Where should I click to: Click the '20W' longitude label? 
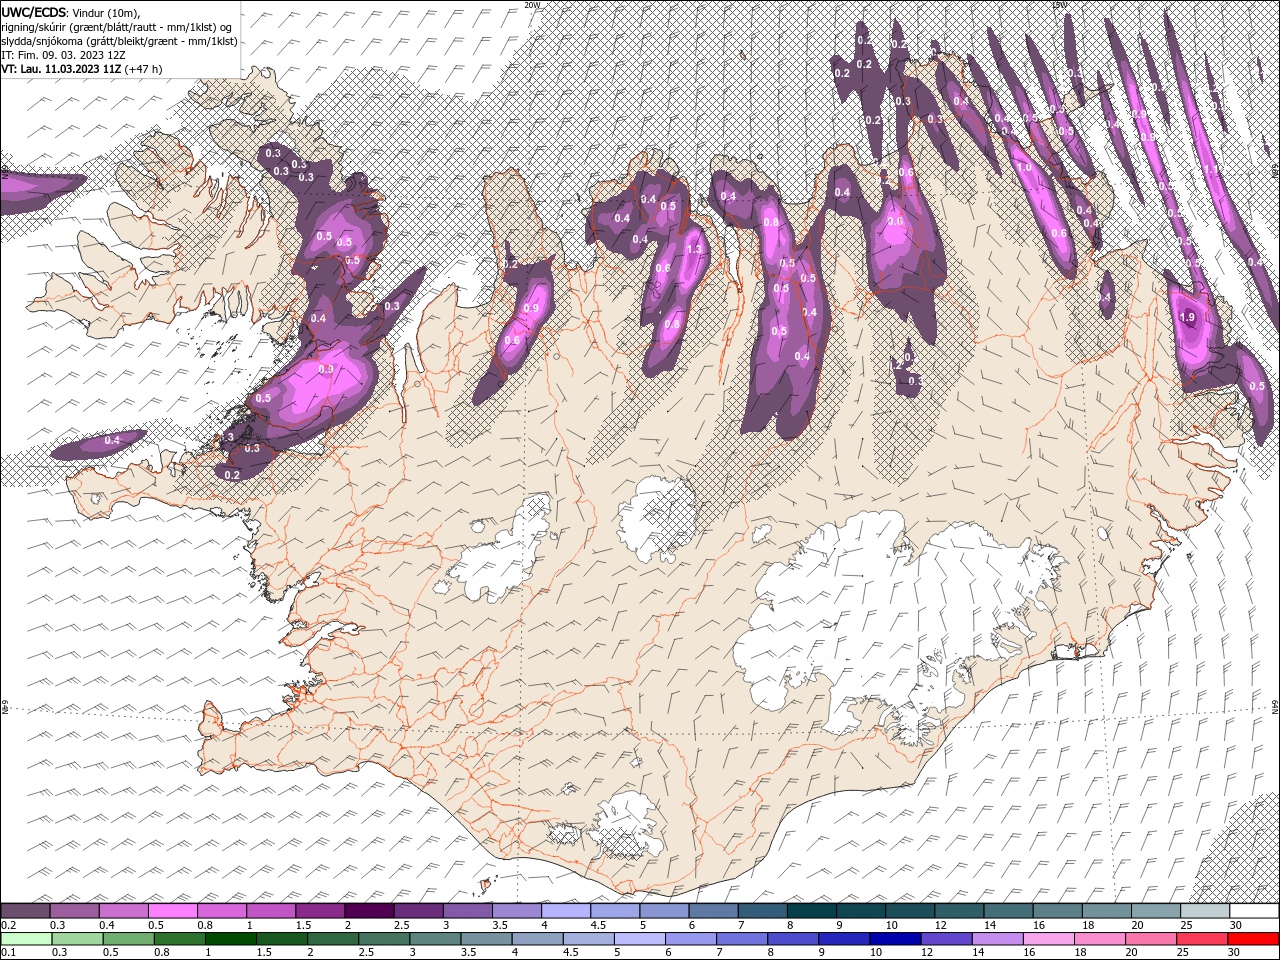(532, 5)
